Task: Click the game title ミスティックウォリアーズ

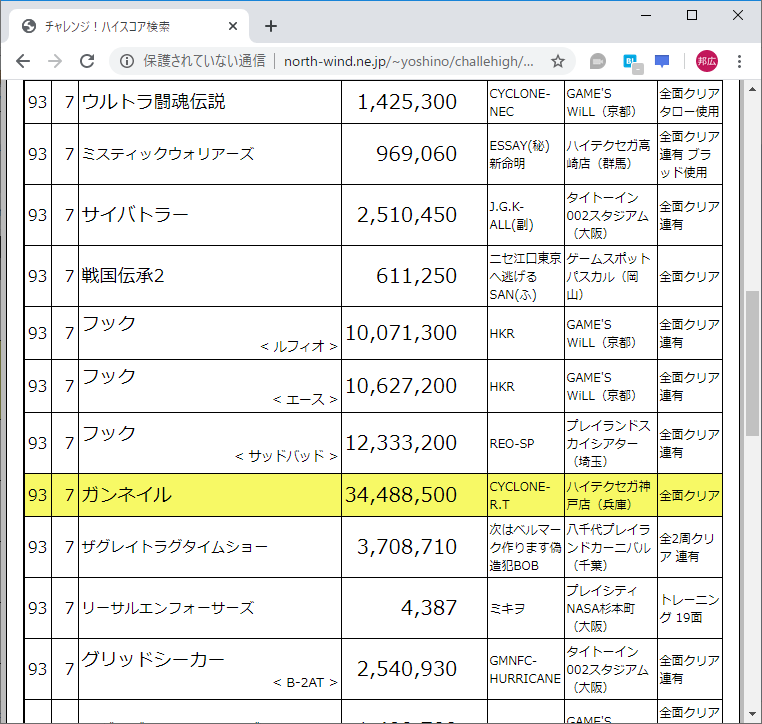Action: click(x=168, y=154)
